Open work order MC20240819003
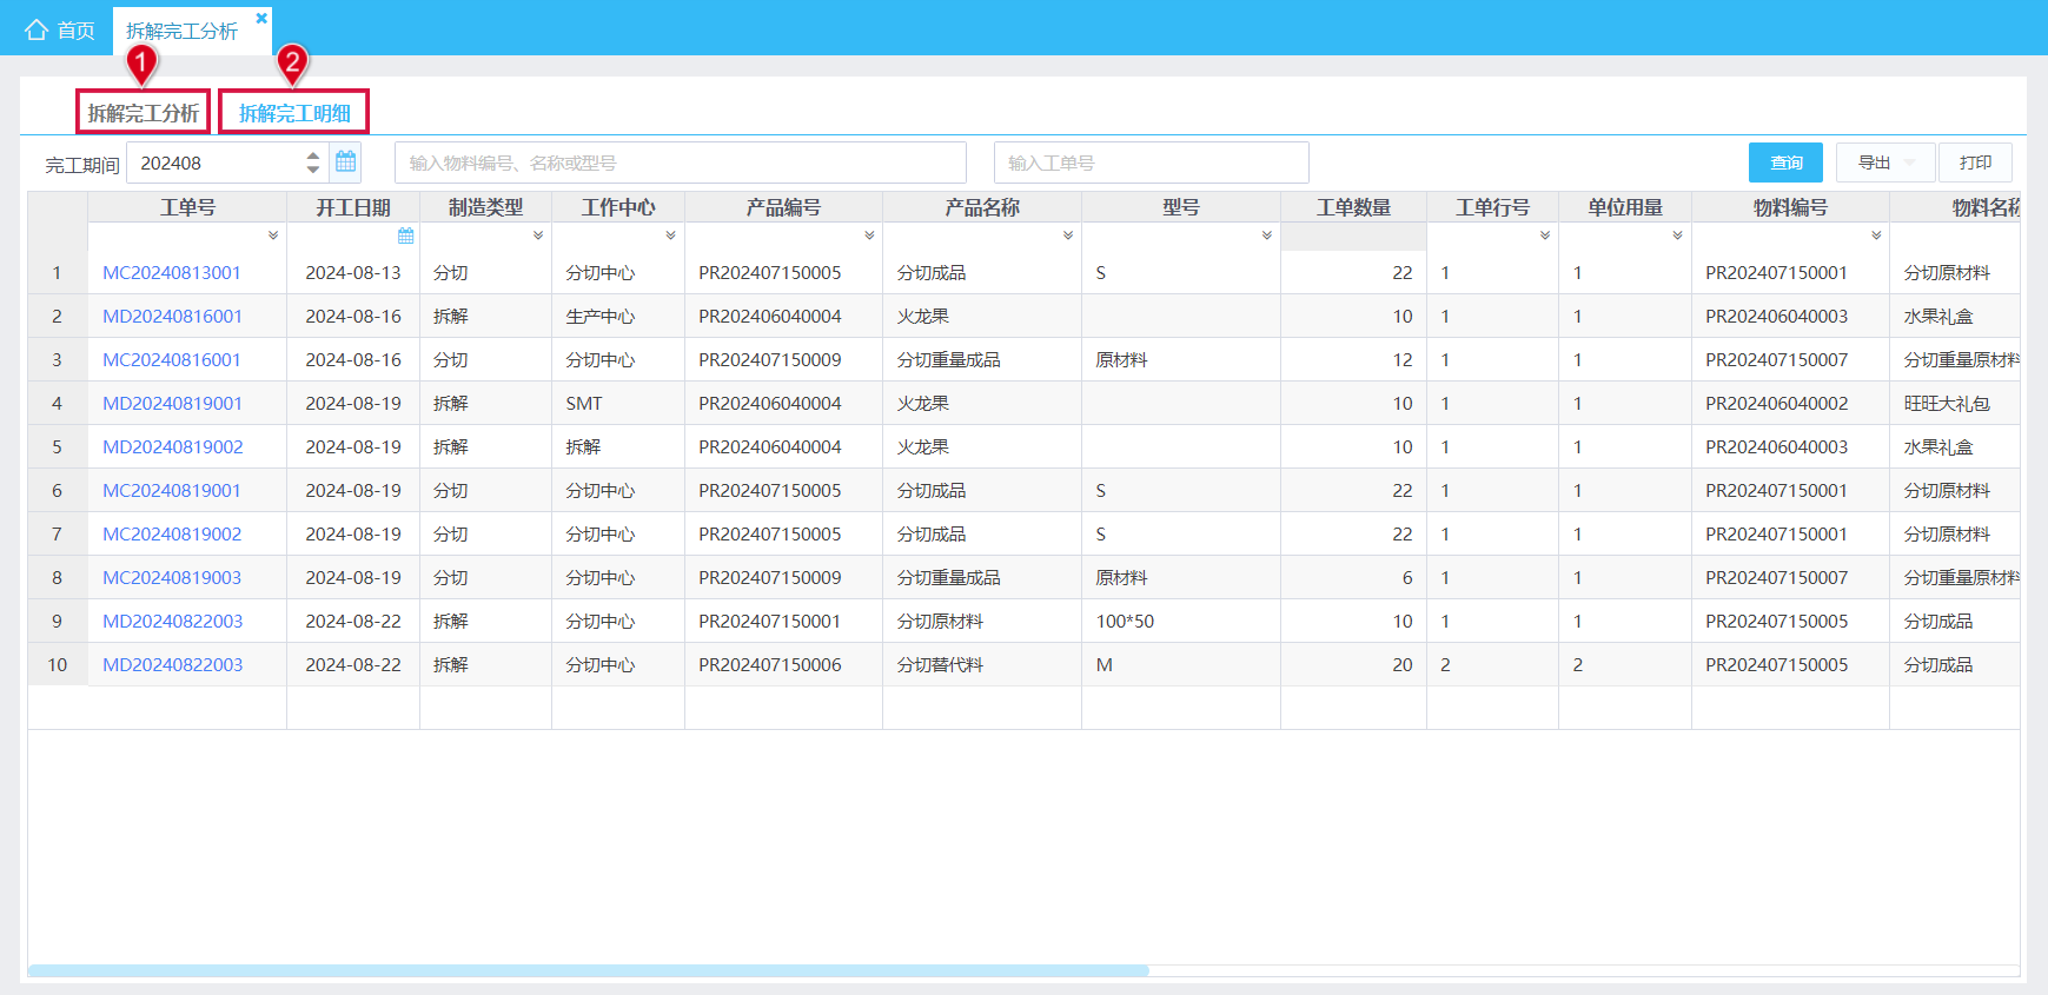This screenshot has width=2048, height=995. 171,577
